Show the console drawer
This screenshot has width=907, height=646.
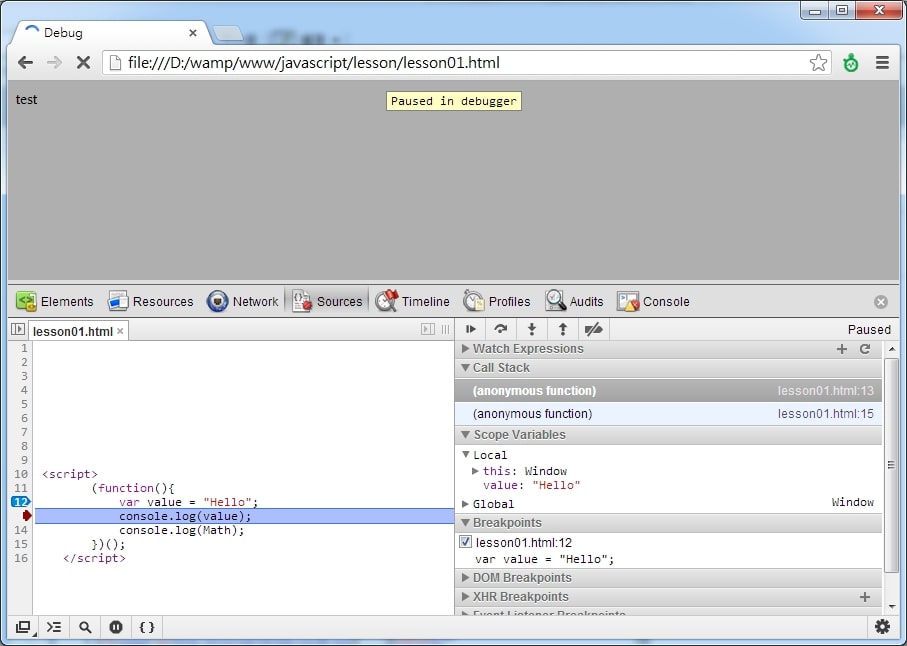coord(54,627)
